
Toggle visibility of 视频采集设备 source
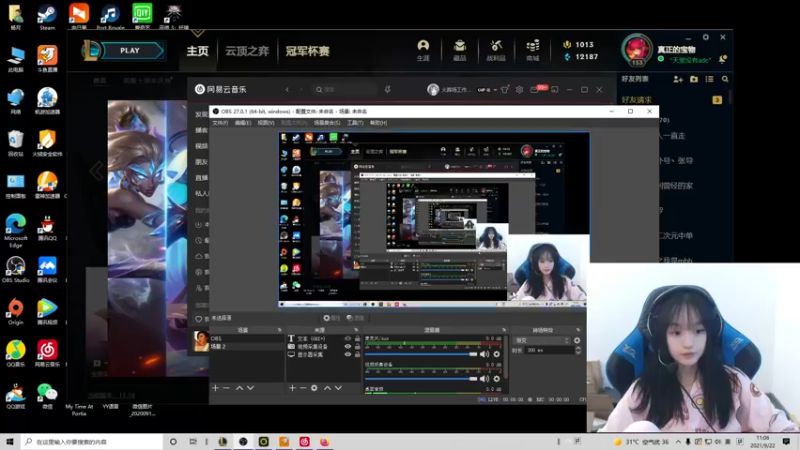tap(348, 346)
